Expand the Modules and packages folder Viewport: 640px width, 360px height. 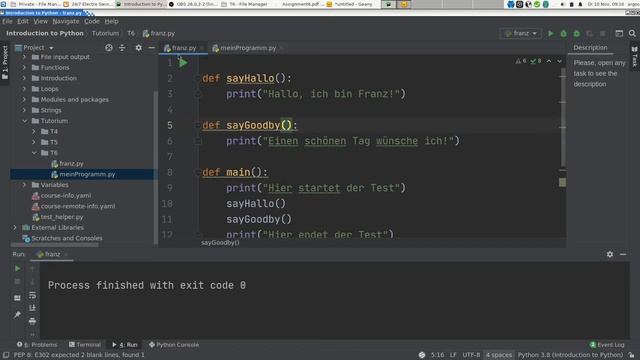click(24, 99)
